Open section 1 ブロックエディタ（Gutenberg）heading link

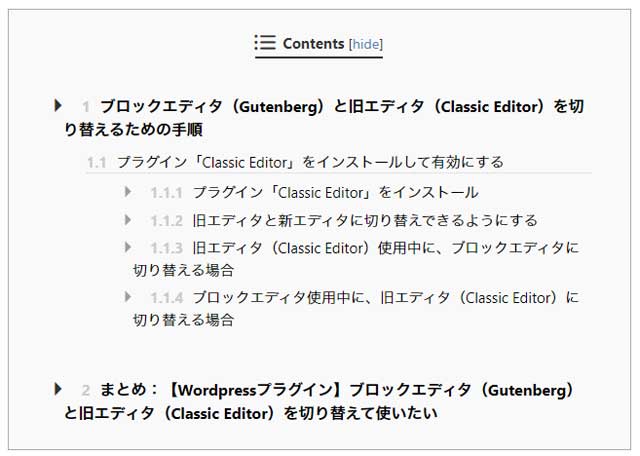pyautogui.click(x=324, y=118)
